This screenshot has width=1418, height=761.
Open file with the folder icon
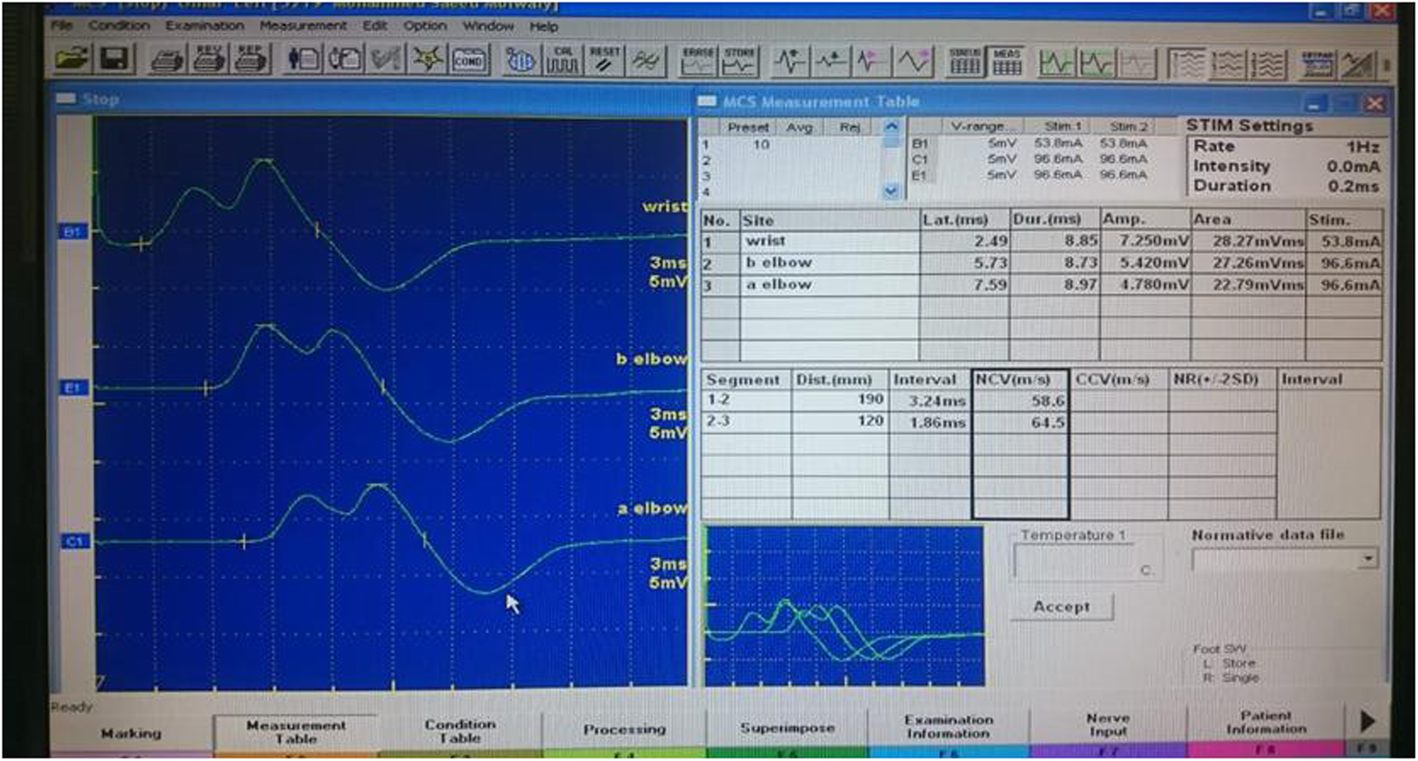click(73, 59)
